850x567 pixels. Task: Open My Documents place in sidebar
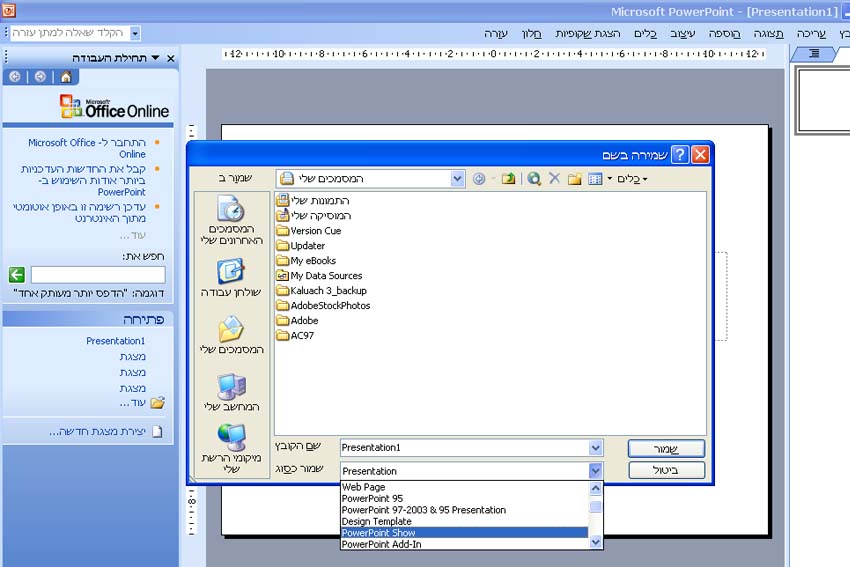tap(231, 335)
